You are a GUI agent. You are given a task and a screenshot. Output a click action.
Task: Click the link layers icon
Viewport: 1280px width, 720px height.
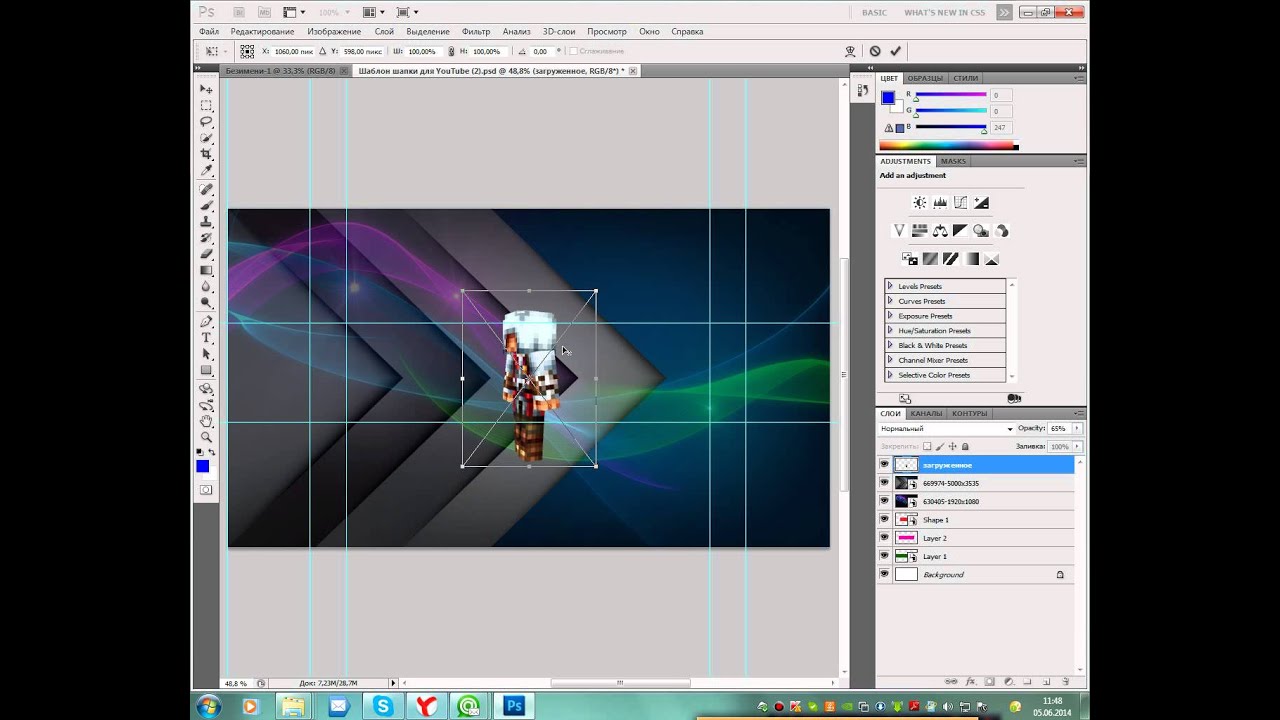[949, 681]
